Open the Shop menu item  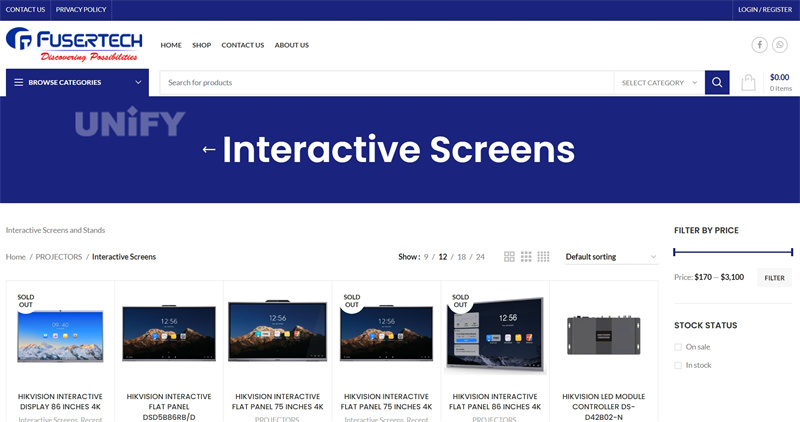[x=202, y=45]
